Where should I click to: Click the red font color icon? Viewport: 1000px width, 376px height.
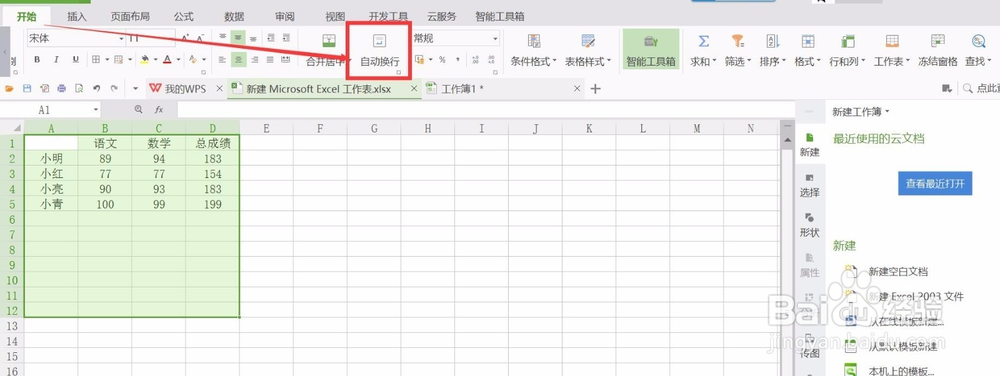point(167,59)
